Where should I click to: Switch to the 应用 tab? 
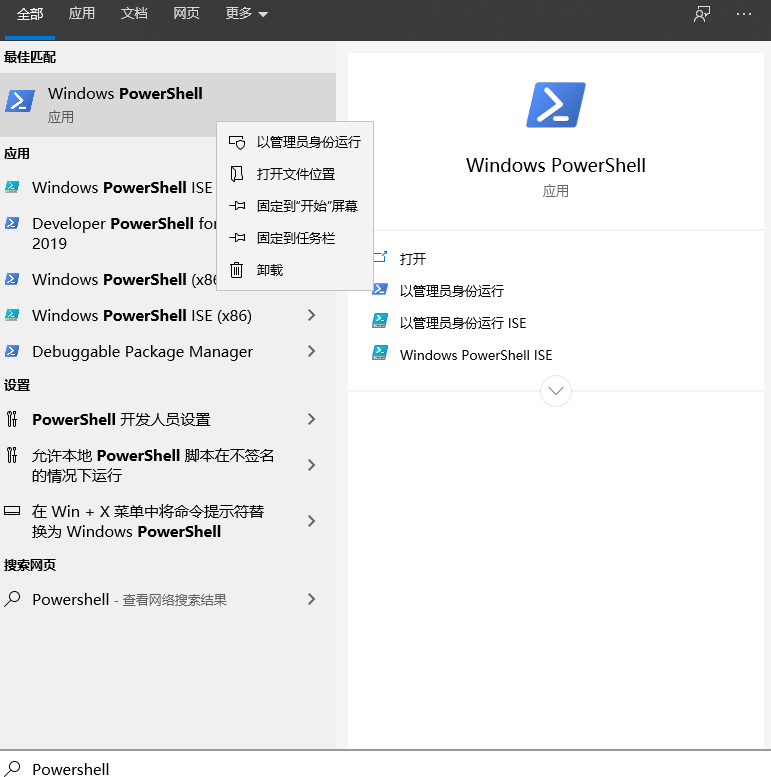coord(82,13)
